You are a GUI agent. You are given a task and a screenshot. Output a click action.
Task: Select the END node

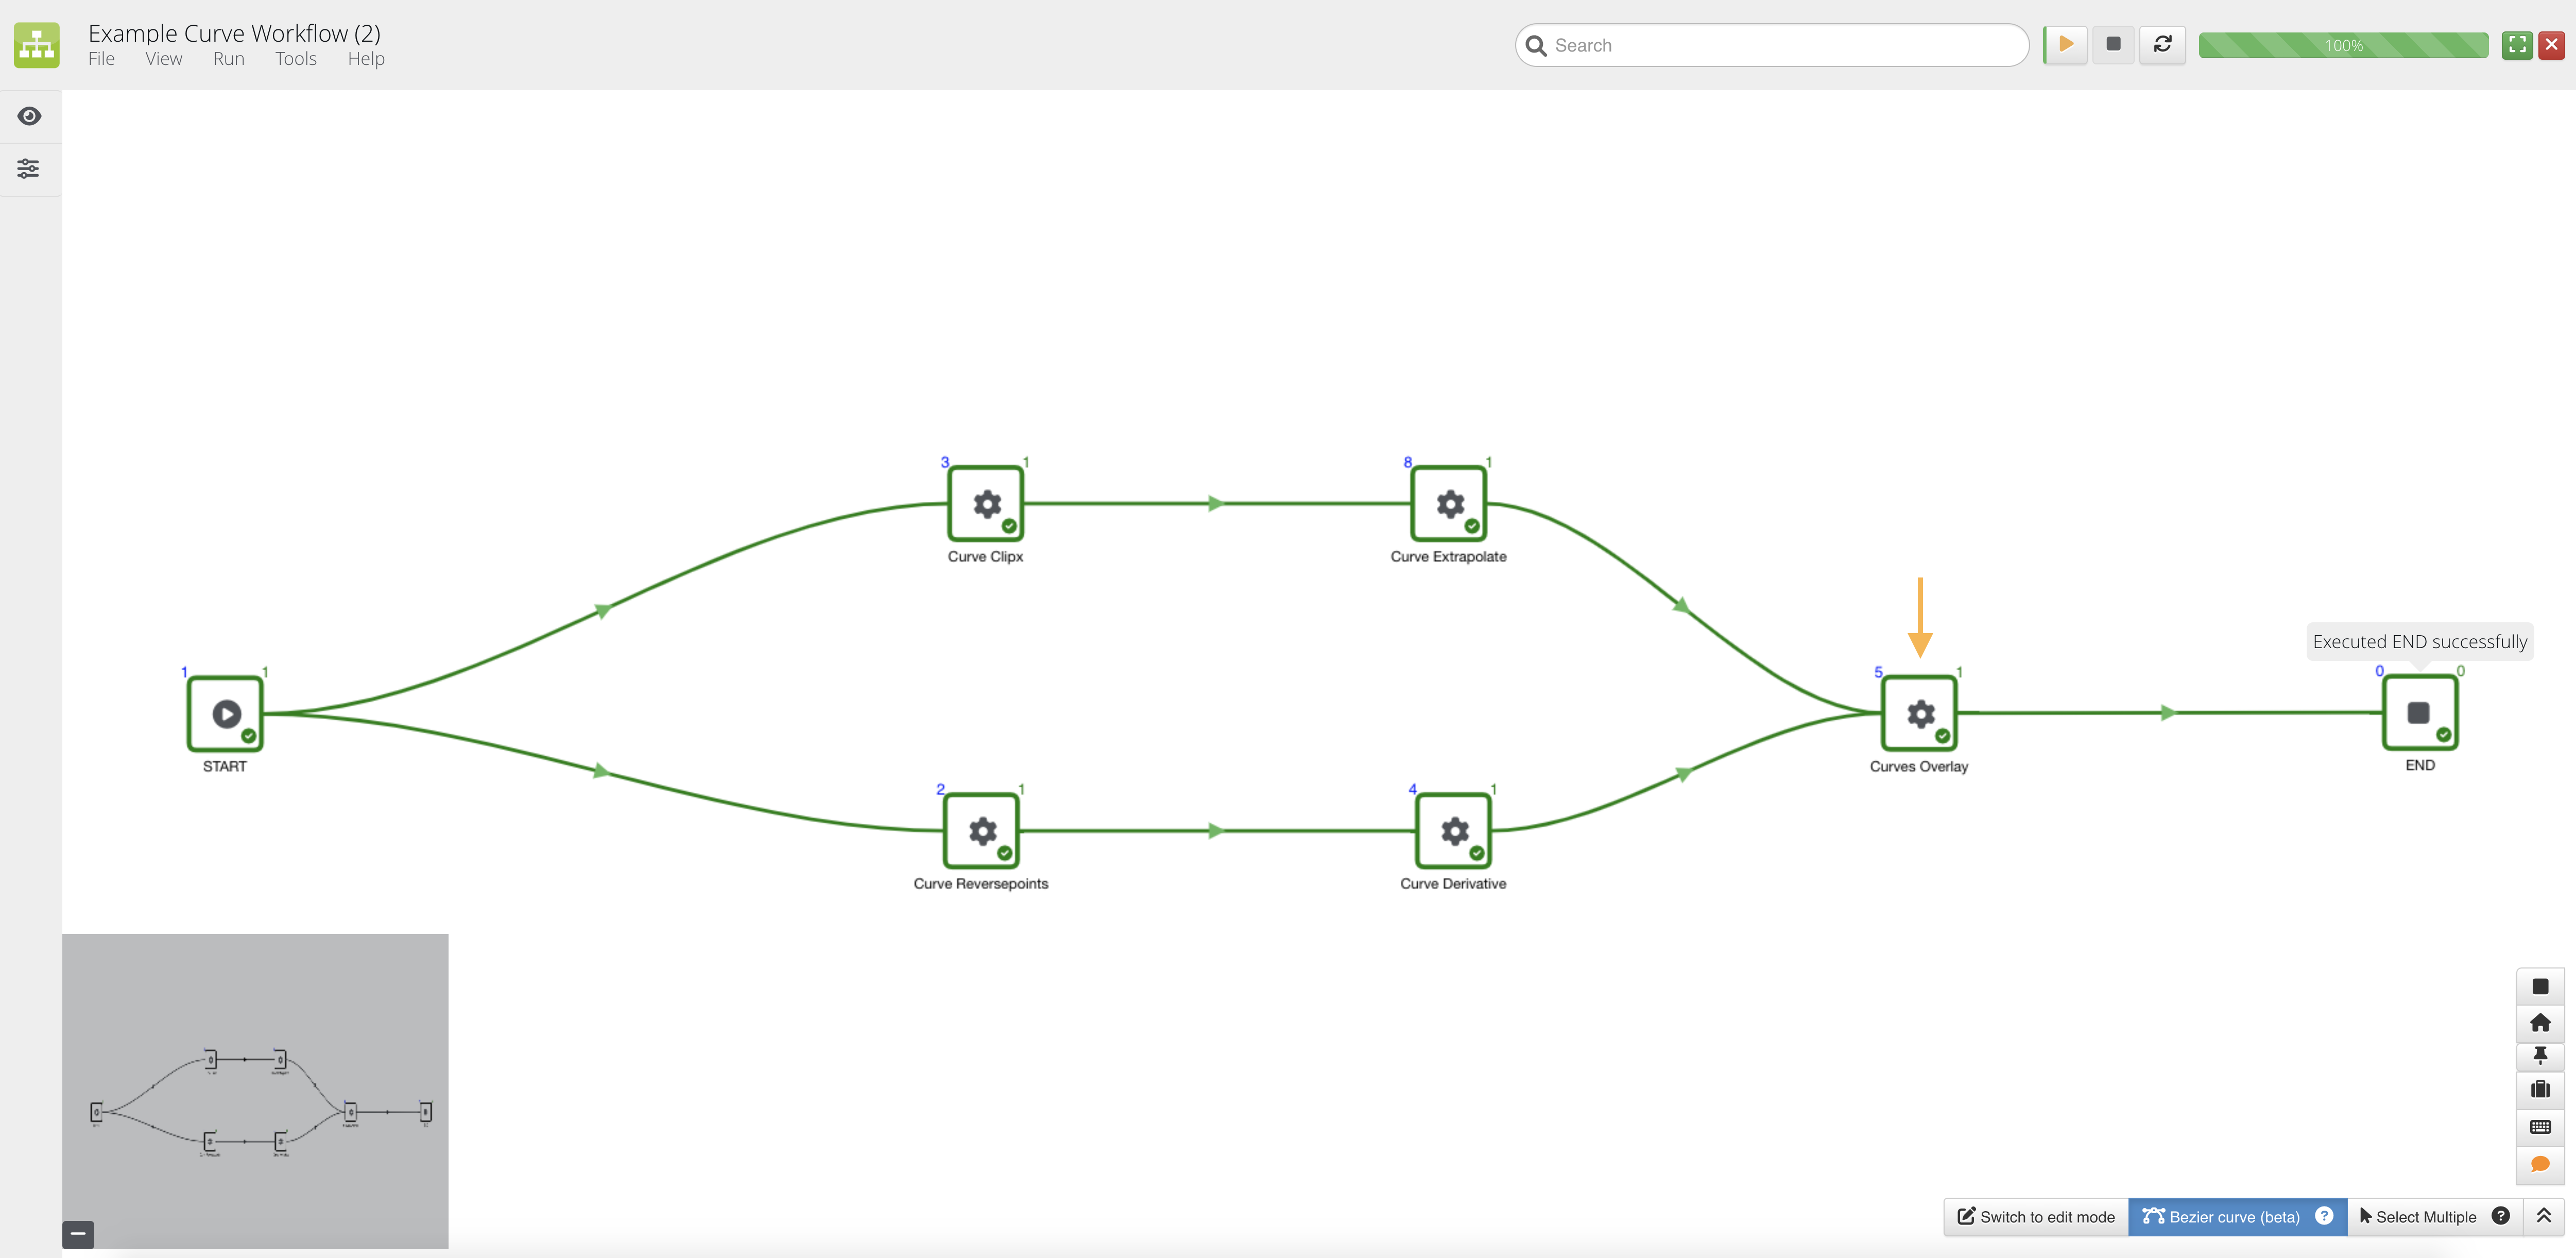[2419, 712]
